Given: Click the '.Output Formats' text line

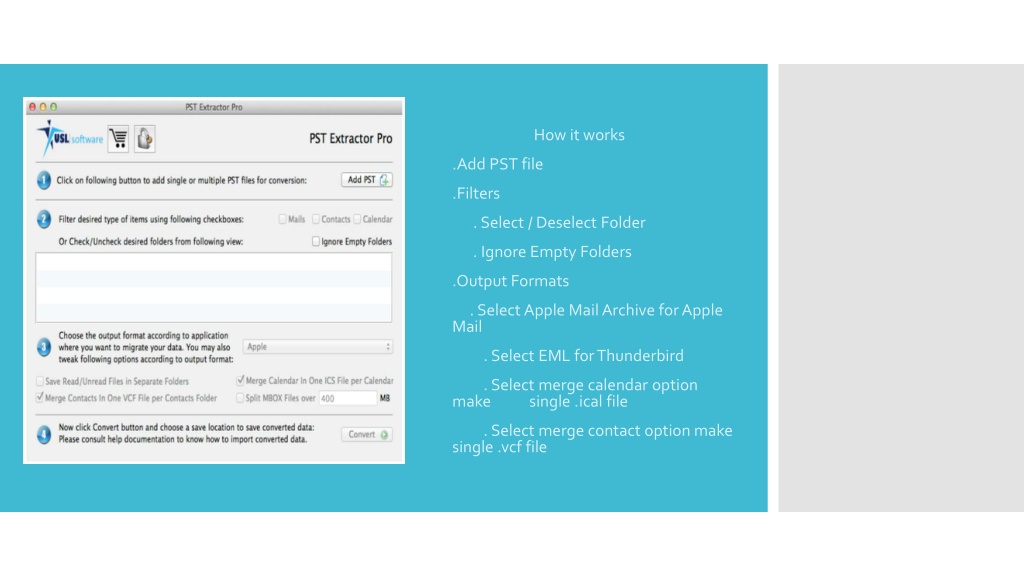Looking at the screenshot, I should 511,281.
